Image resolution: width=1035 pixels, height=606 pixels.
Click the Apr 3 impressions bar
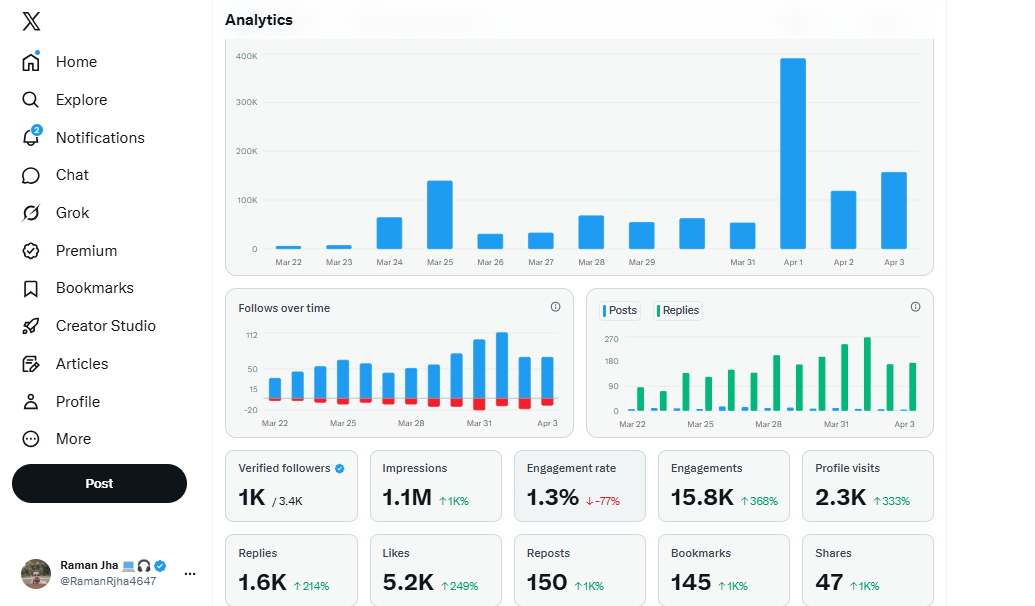pyautogui.click(x=894, y=211)
